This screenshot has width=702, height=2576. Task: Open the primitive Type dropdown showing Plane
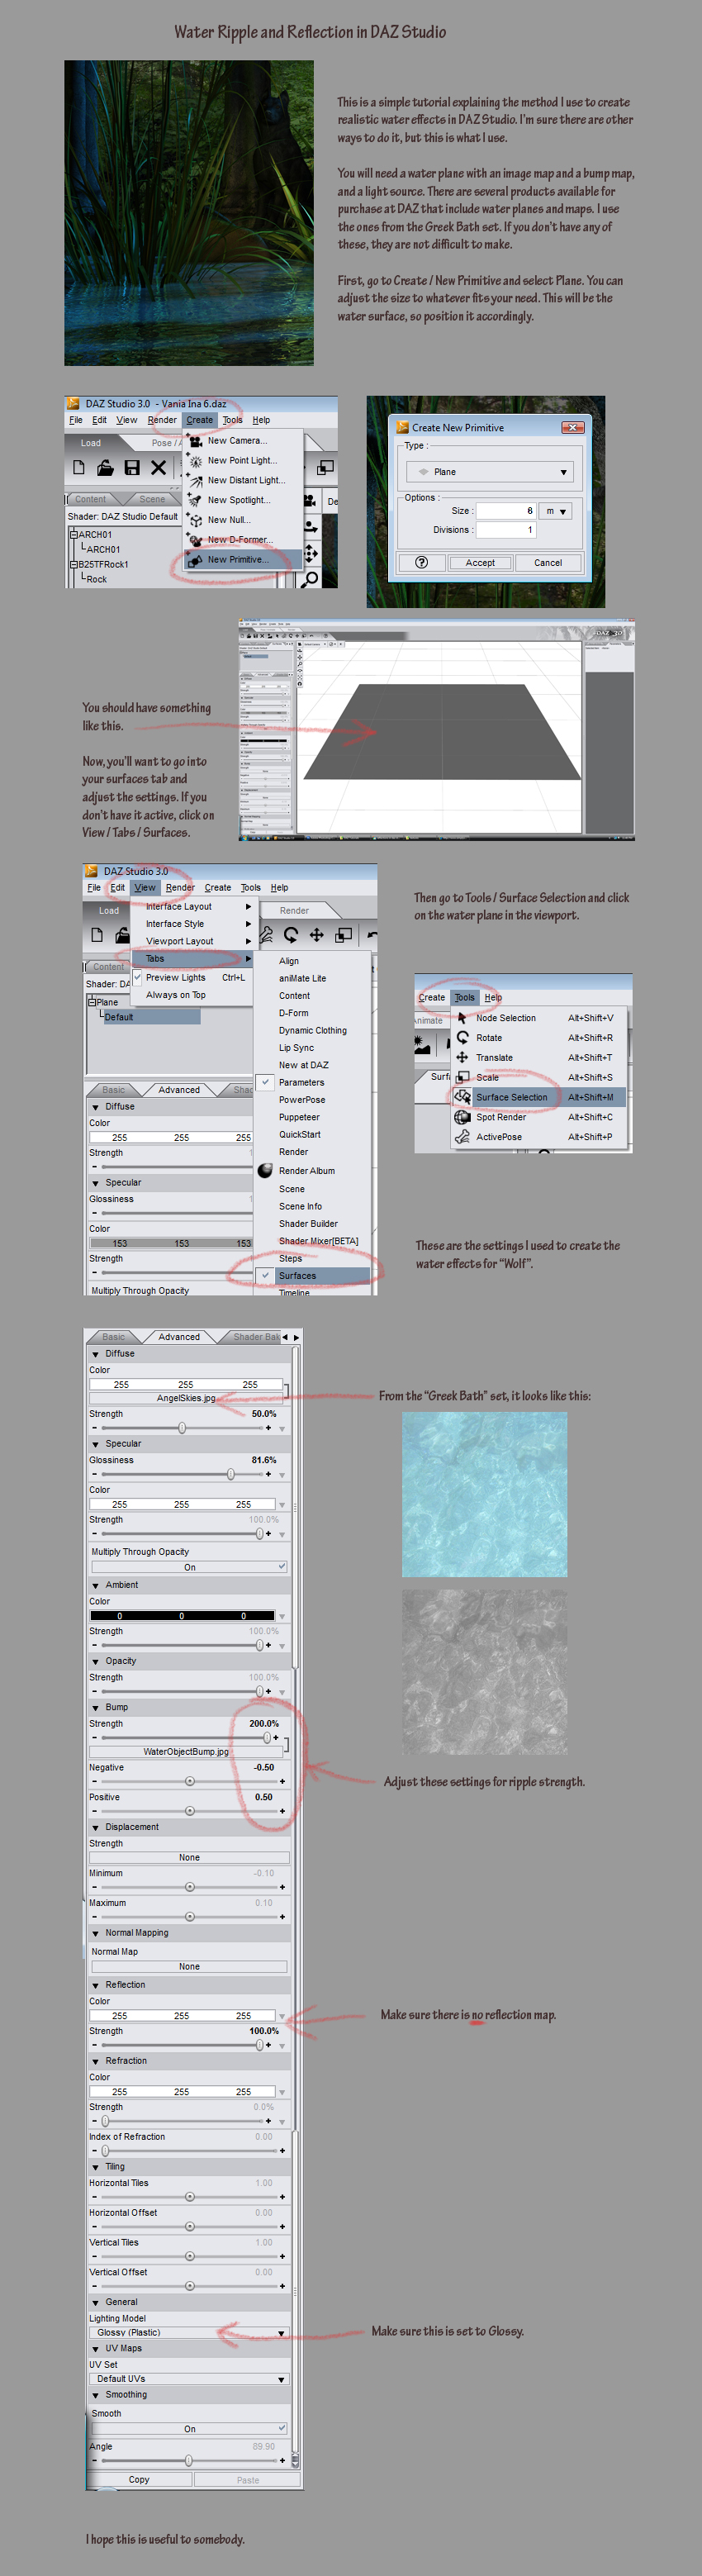coord(488,472)
